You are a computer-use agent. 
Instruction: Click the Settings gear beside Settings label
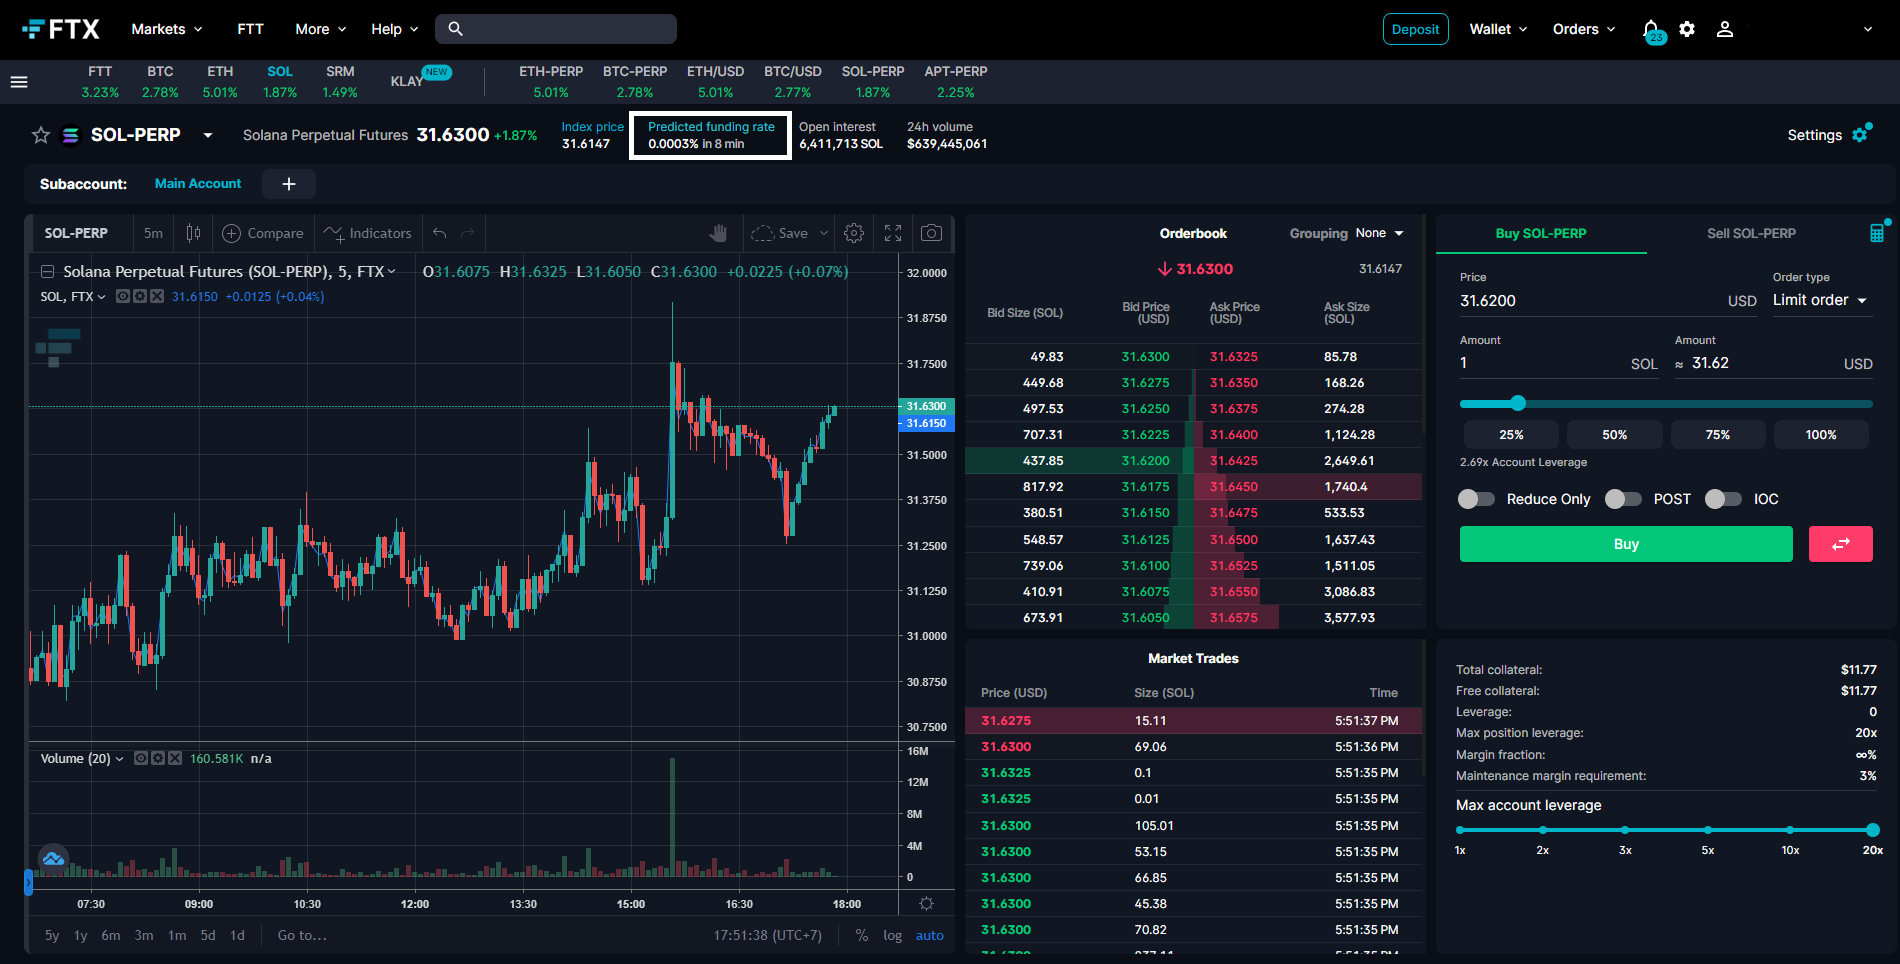tap(1861, 134)
